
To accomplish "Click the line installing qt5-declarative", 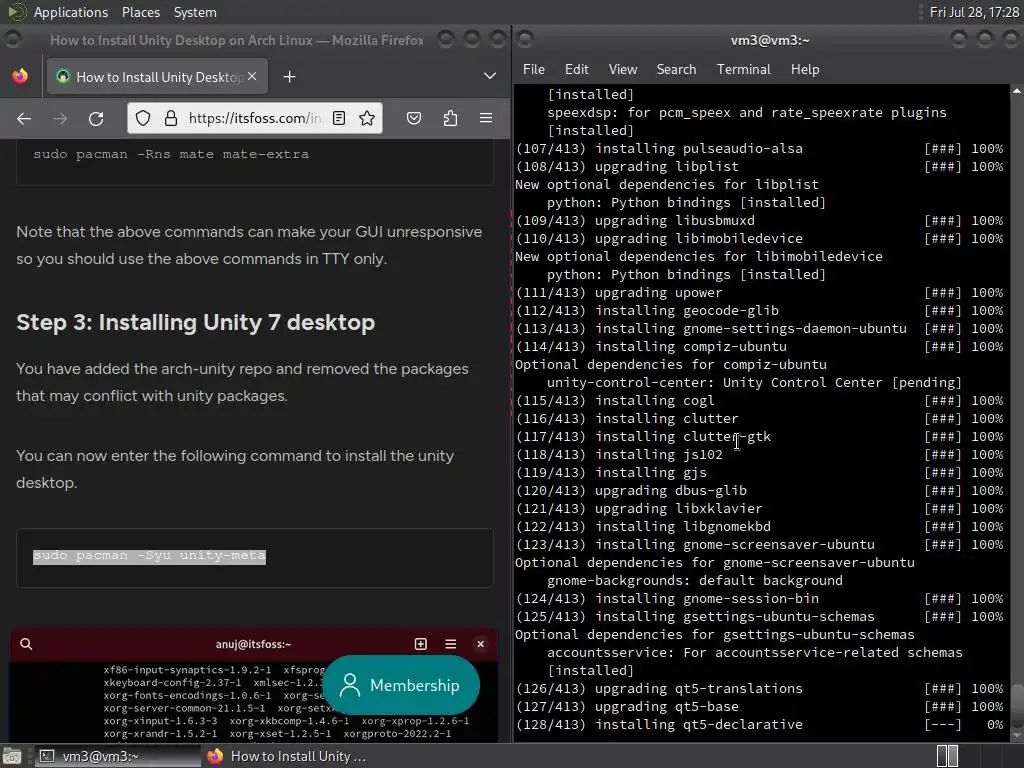I will point(760,725).
